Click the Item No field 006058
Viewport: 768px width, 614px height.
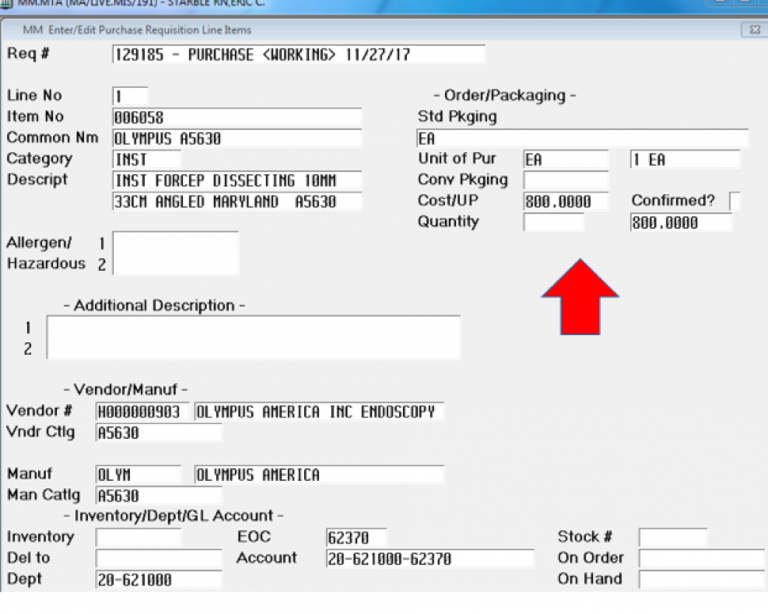[x=237, y=118]
